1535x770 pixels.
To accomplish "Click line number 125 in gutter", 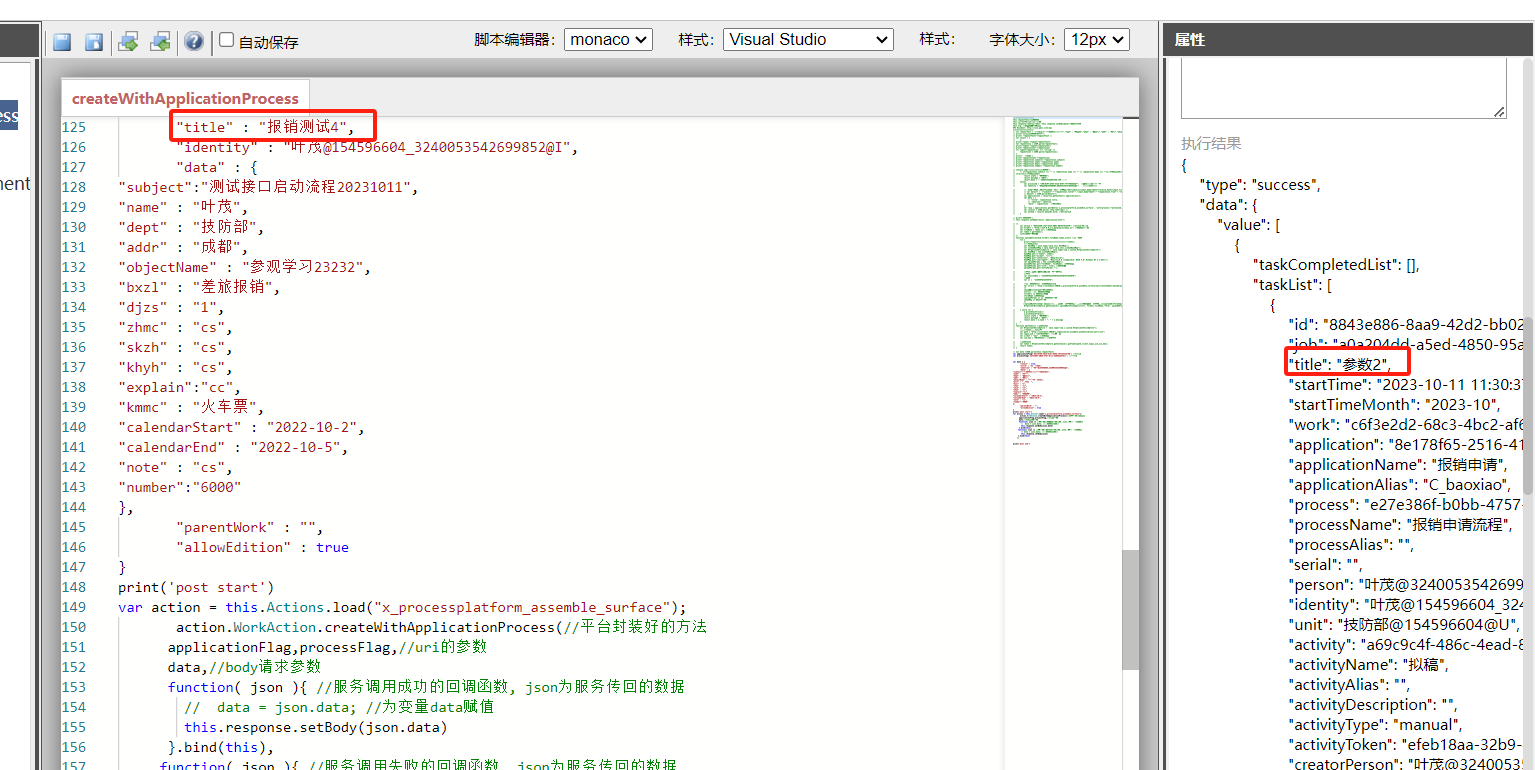I will pos(74,127).
